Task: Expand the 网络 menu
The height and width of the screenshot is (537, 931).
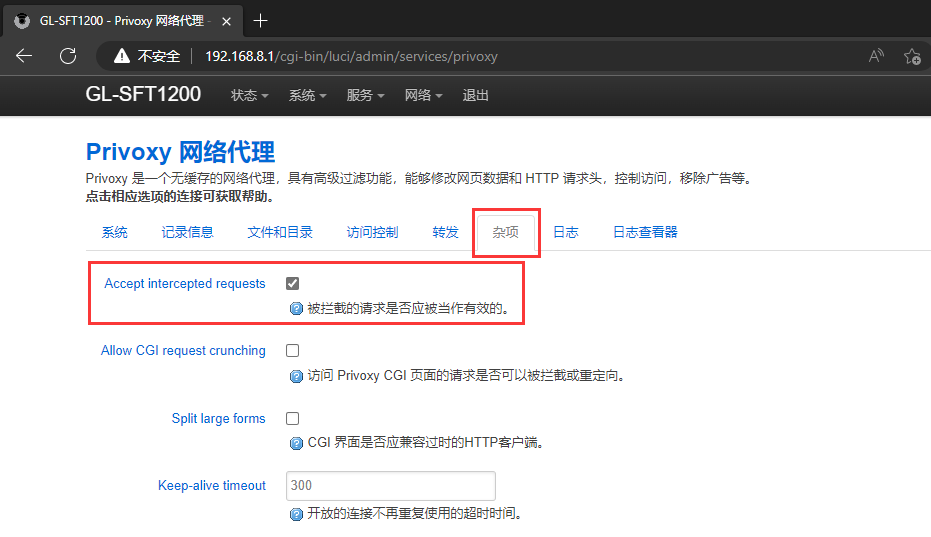Action: click(x=423, y=95)
